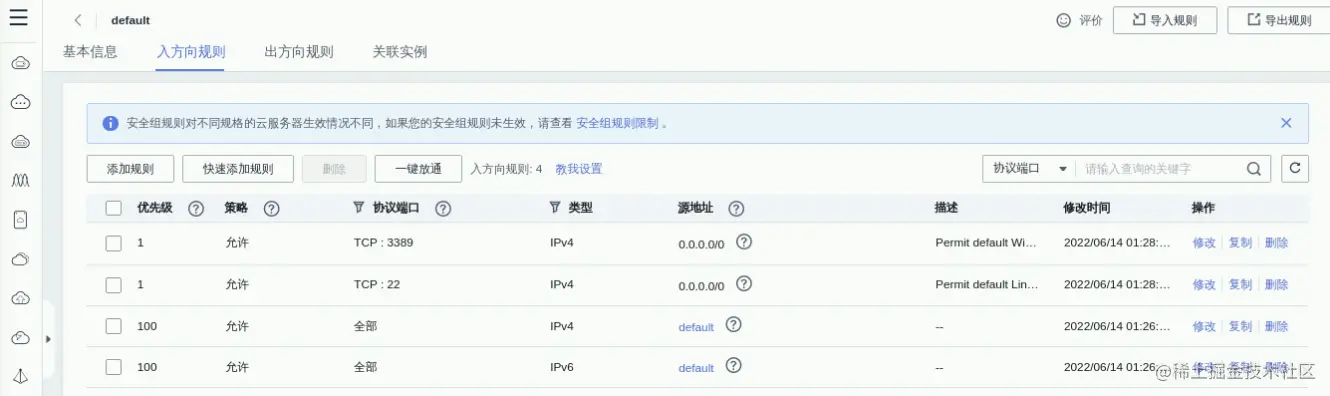Click the cloud gauge sidebar icon

[x=20, y=337]
